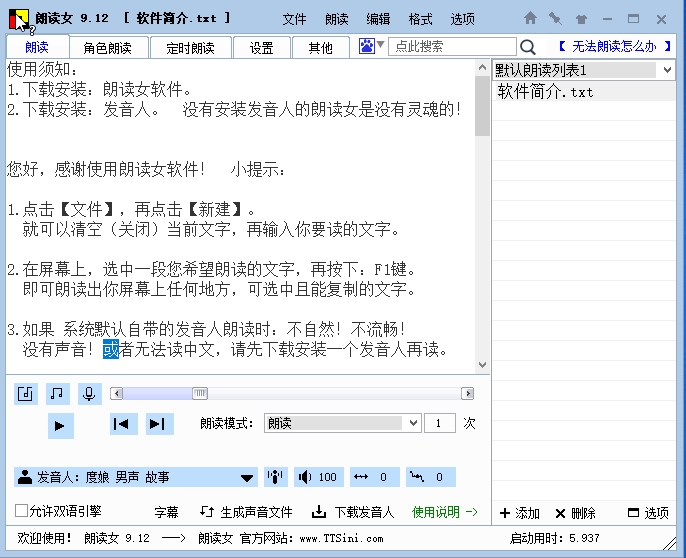Open the 朗读 menu in title bar
686x558 pixels.
coord(336,19)
